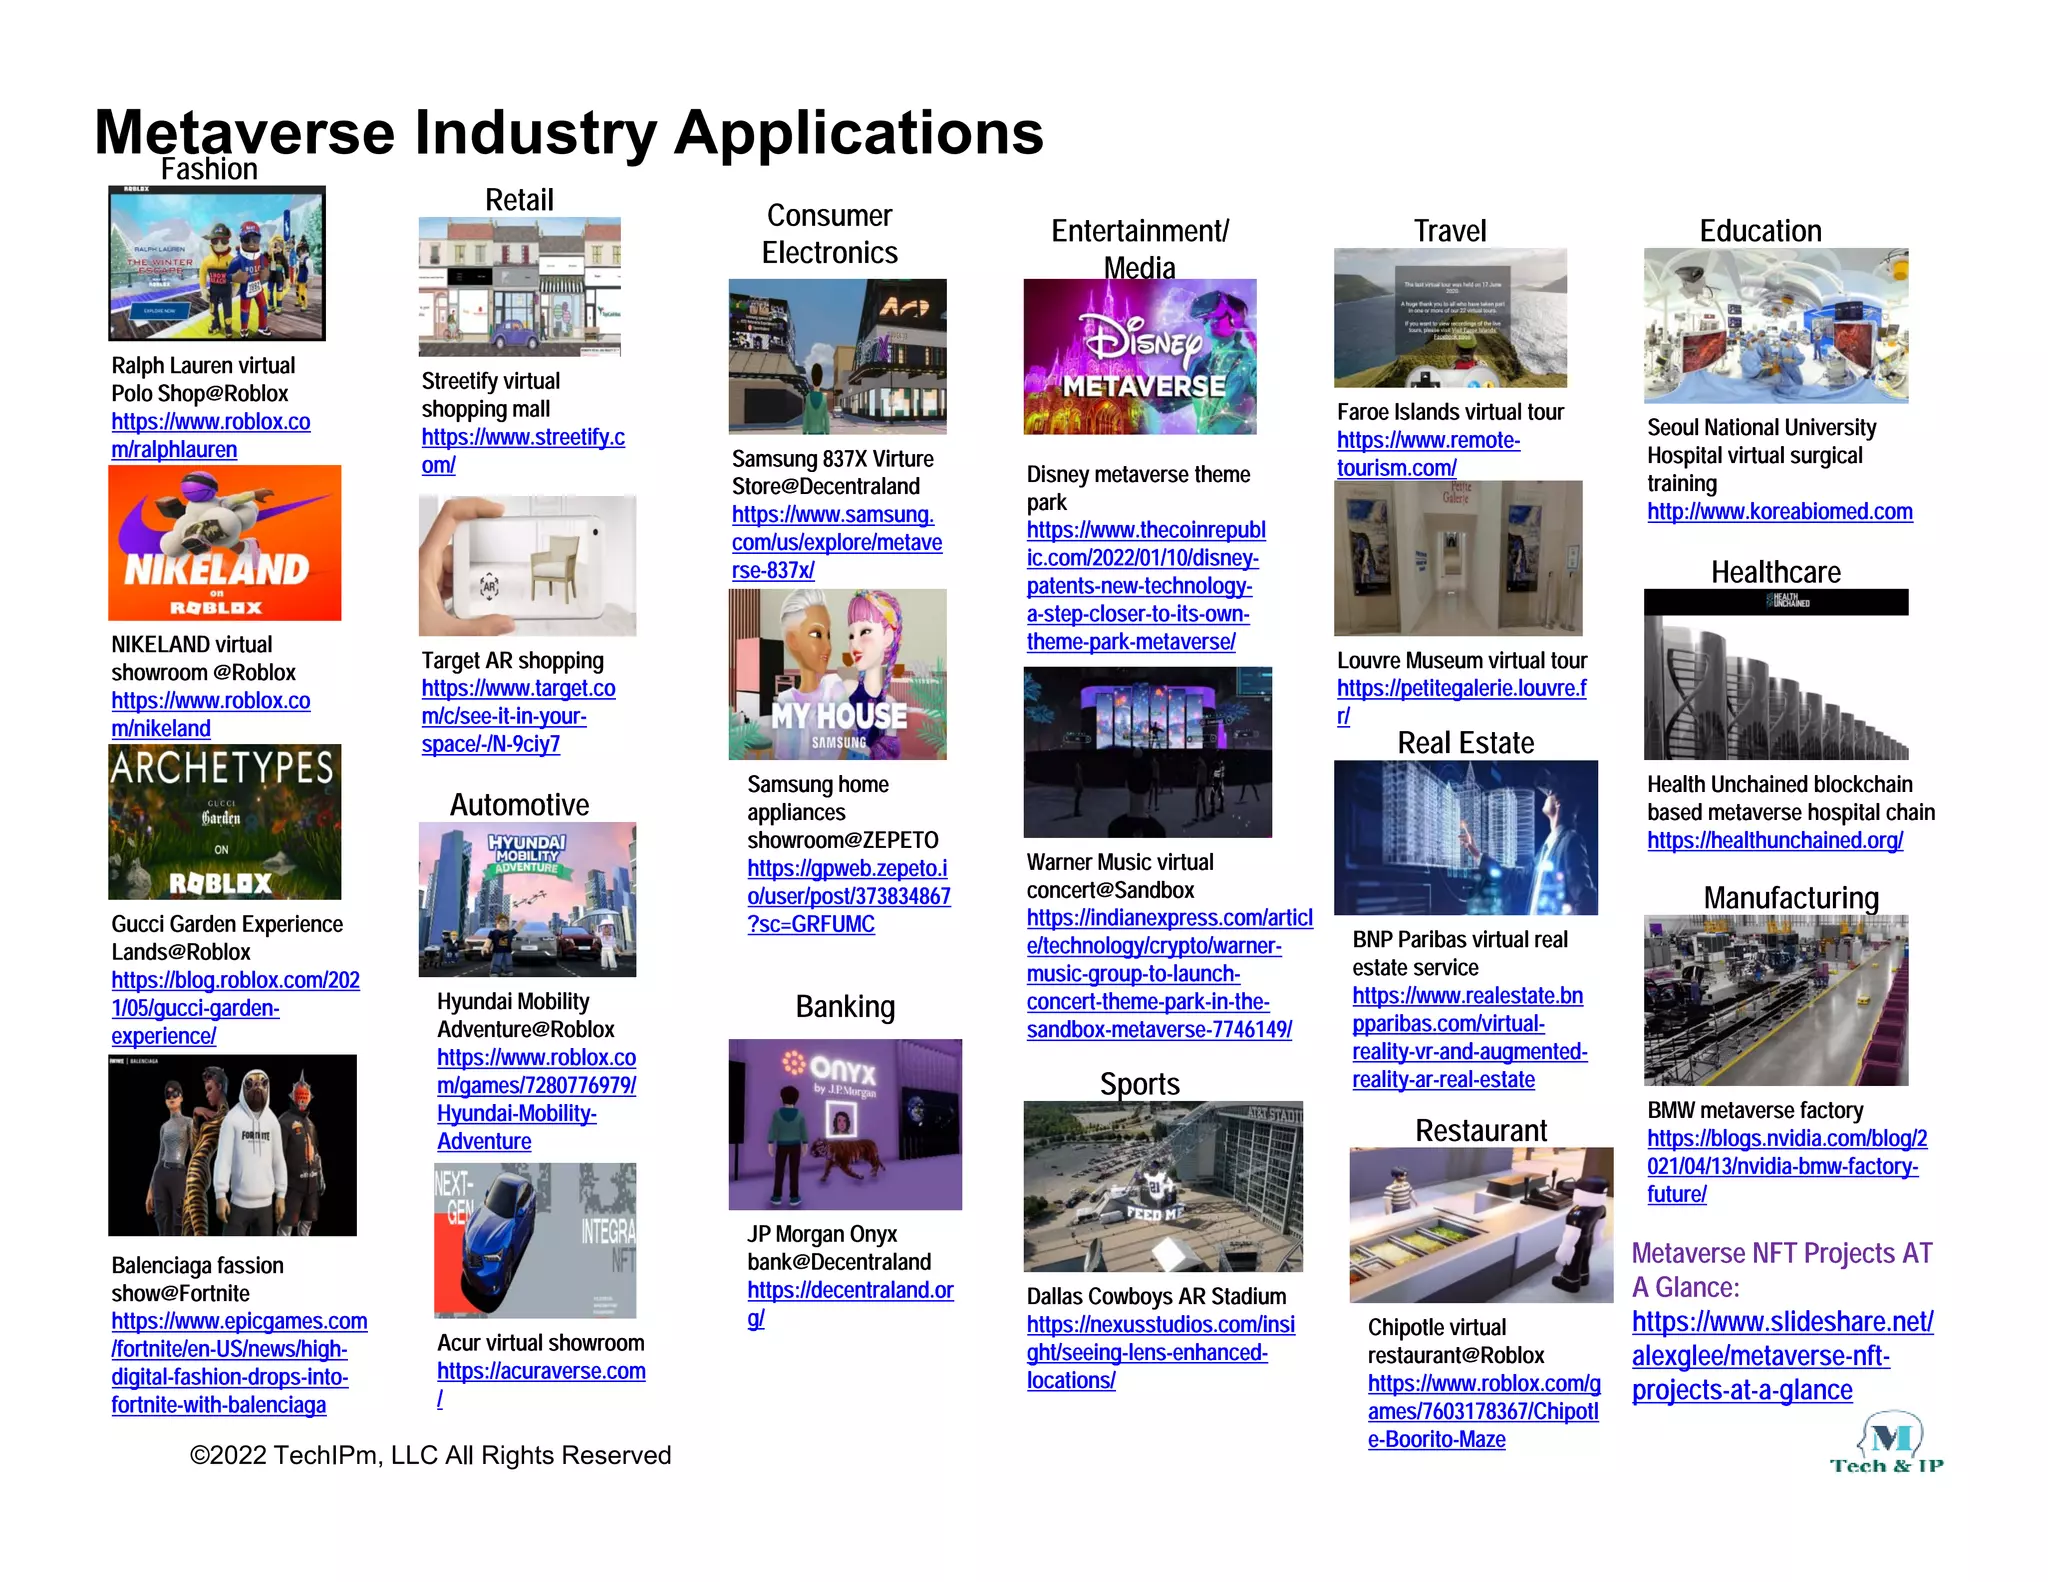
Task: Select the Education heading
Action: click(x=1760, y=231)
